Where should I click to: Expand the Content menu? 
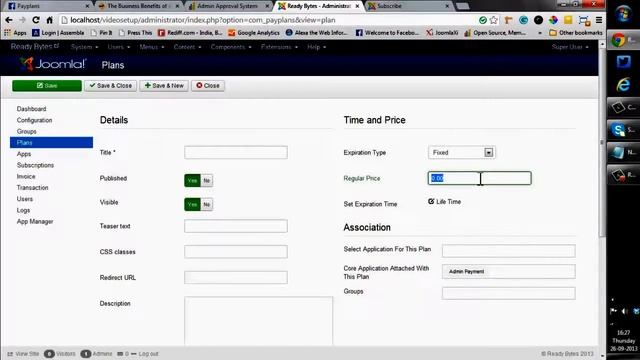click(x=187, y=47)
